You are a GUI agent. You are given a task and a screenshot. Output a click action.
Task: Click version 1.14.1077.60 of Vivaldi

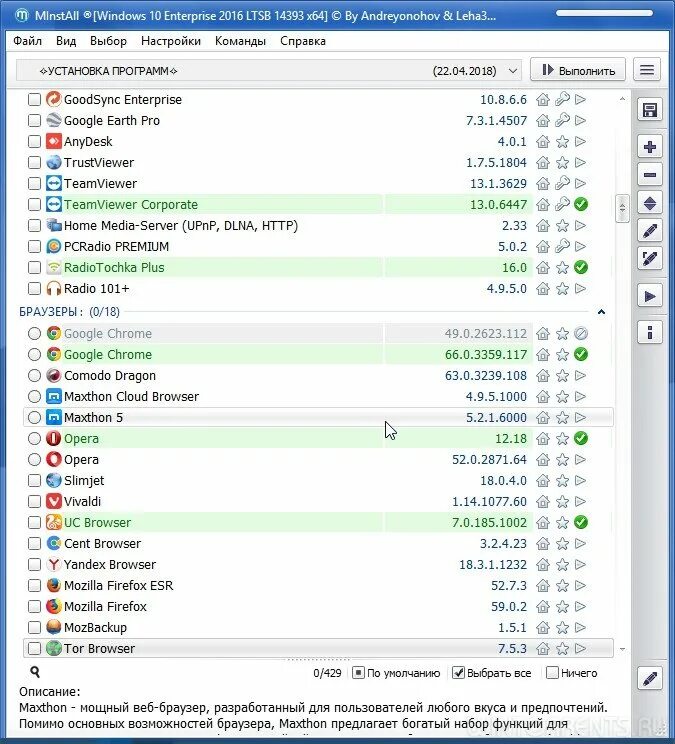489,502
